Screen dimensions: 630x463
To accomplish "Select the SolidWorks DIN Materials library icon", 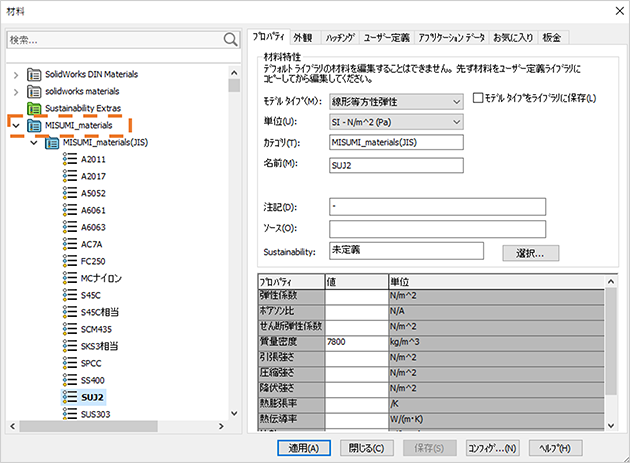I will click(35, 74).
